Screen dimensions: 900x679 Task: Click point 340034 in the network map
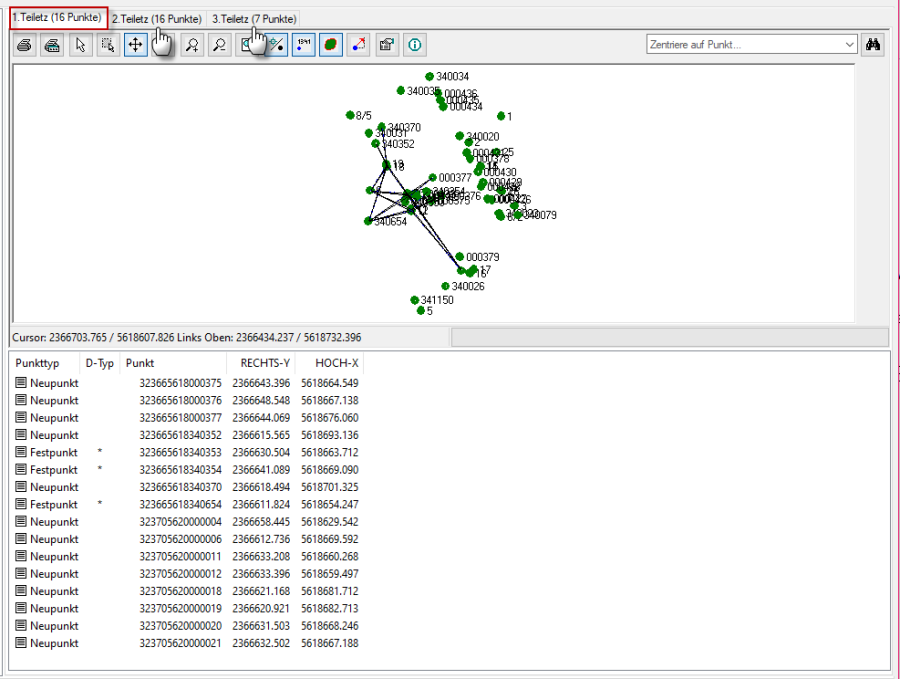pos(430,77)
